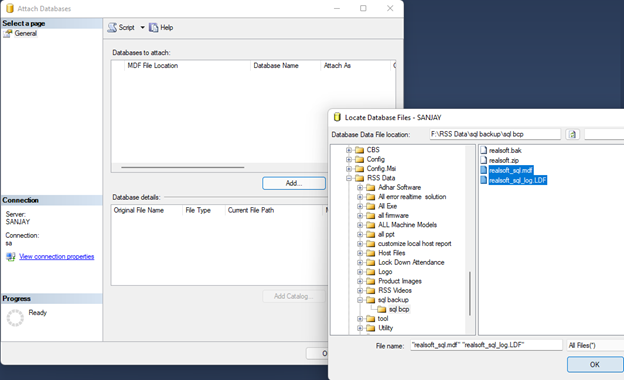Click the Add Catalog... button

pyautogui.click(x=294, y=296)
